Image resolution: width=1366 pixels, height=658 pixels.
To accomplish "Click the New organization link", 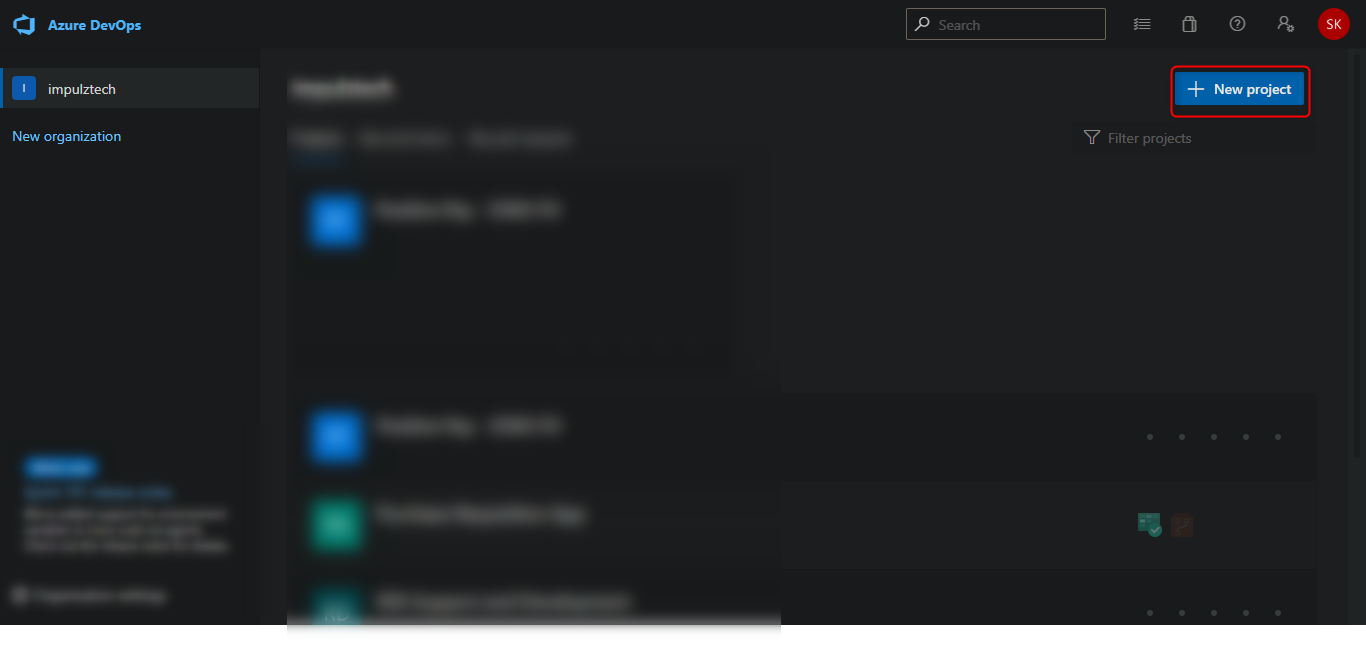I will click(x=66, y=136).
